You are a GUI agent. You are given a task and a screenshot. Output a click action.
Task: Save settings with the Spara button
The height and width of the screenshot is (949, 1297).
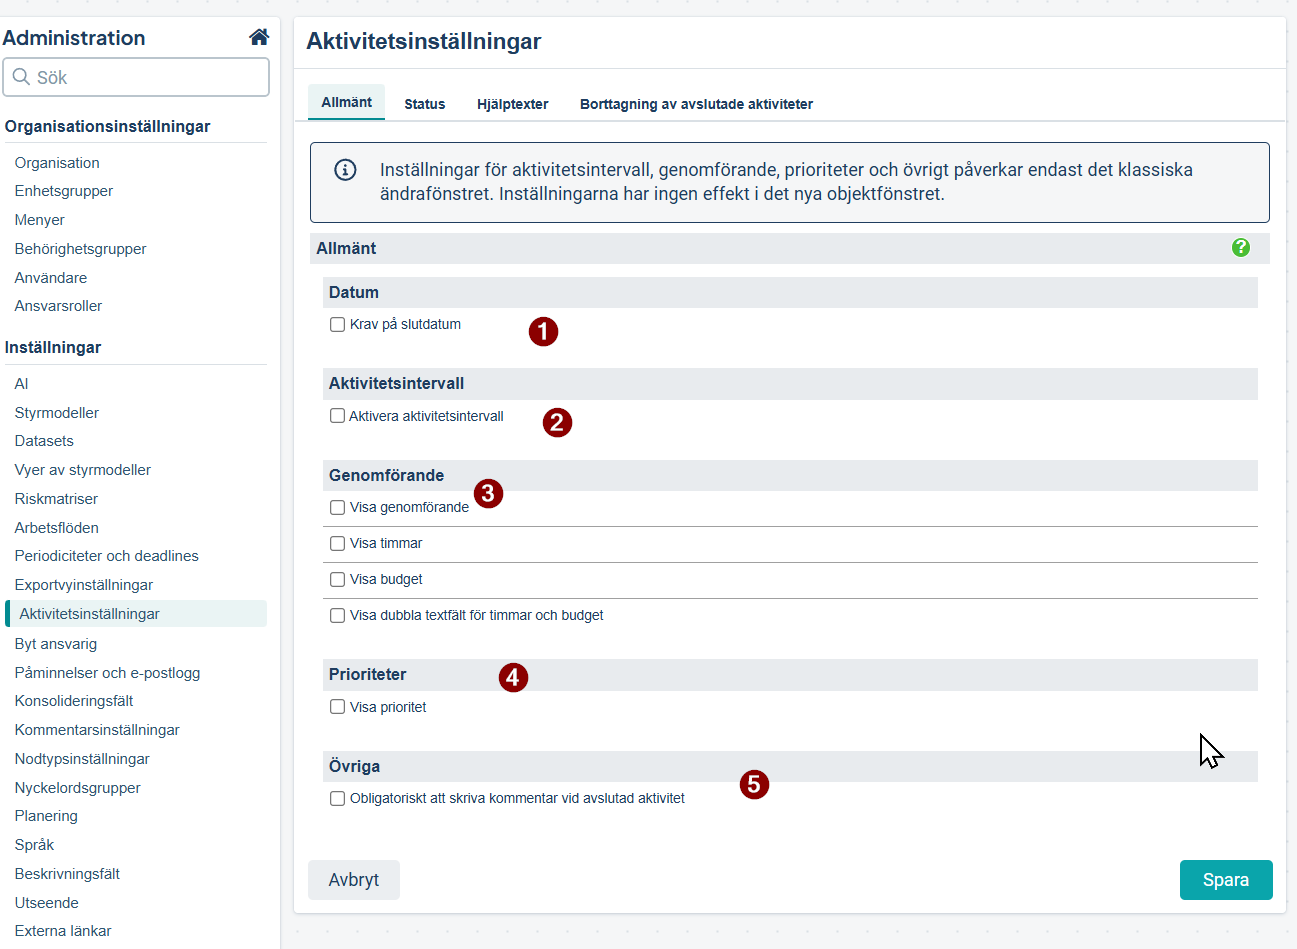1226,880
